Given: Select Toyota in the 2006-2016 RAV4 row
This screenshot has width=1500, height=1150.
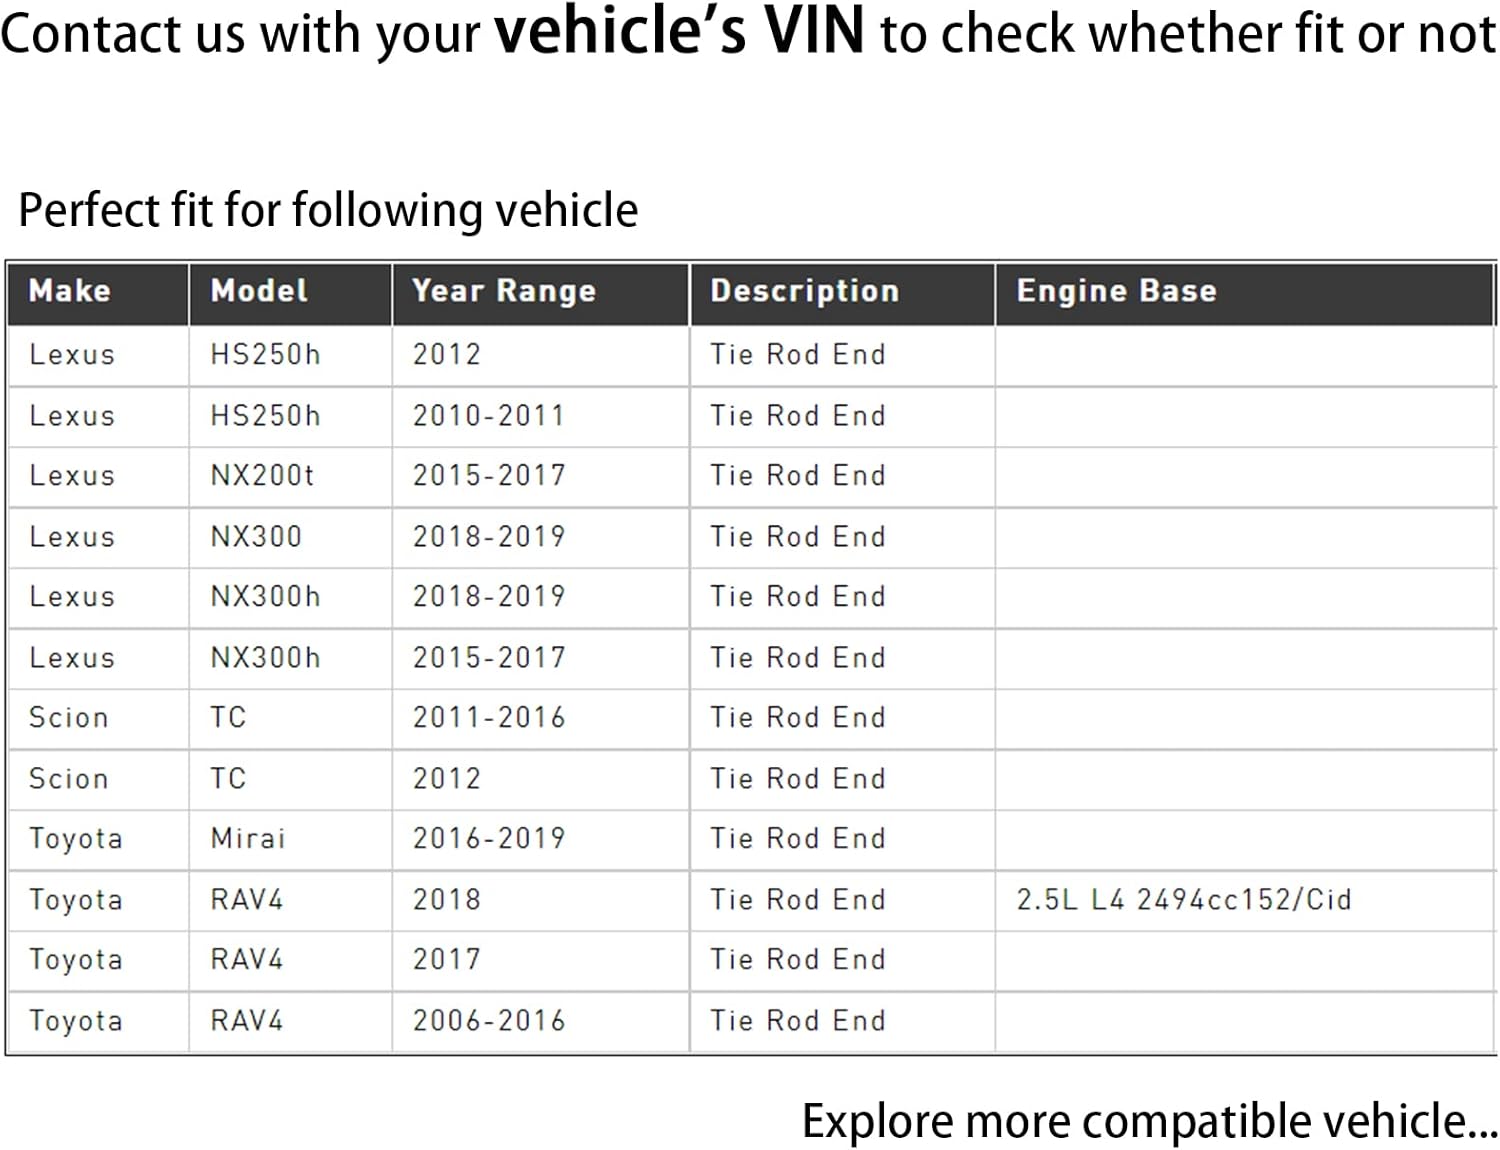Looking at the screenshot, I should [x=76, y=1020].
